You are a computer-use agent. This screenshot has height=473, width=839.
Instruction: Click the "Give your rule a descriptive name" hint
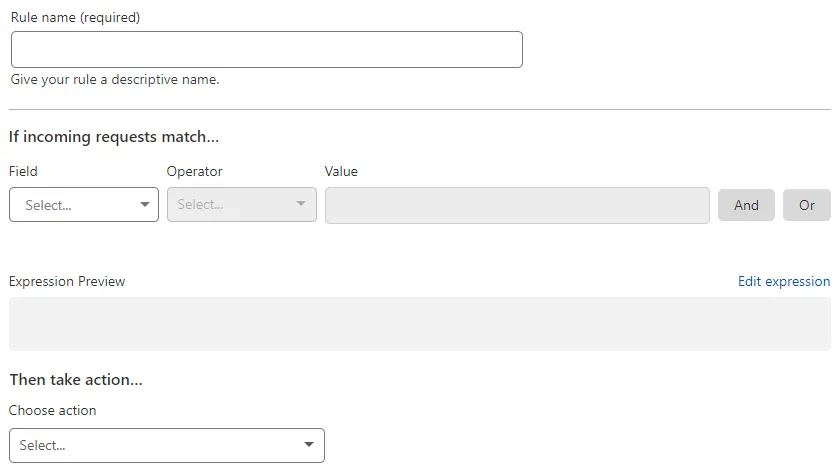pos(115,80)
